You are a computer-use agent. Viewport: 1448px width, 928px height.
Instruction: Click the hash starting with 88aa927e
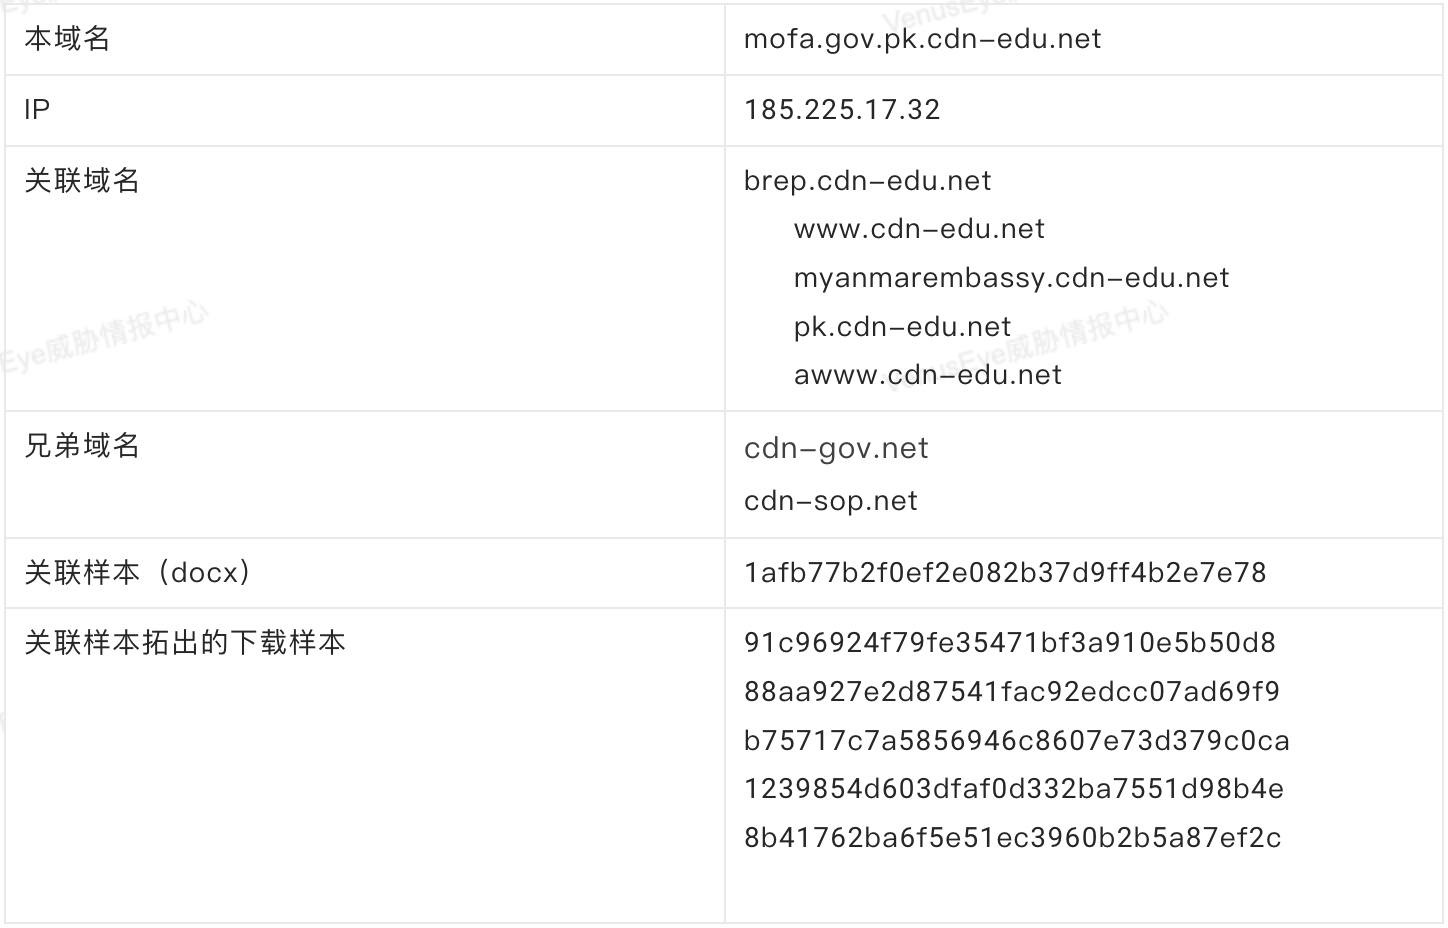pos(1012,692)
